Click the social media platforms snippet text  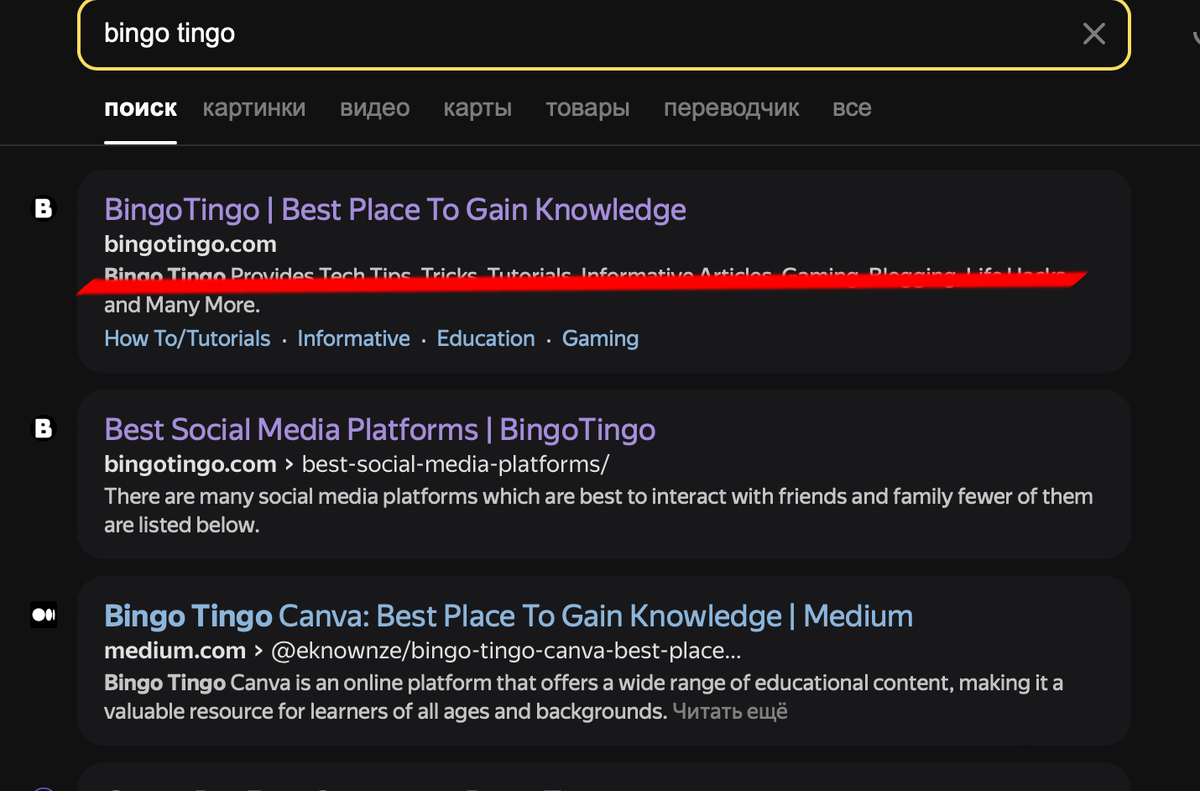(598, 510)
